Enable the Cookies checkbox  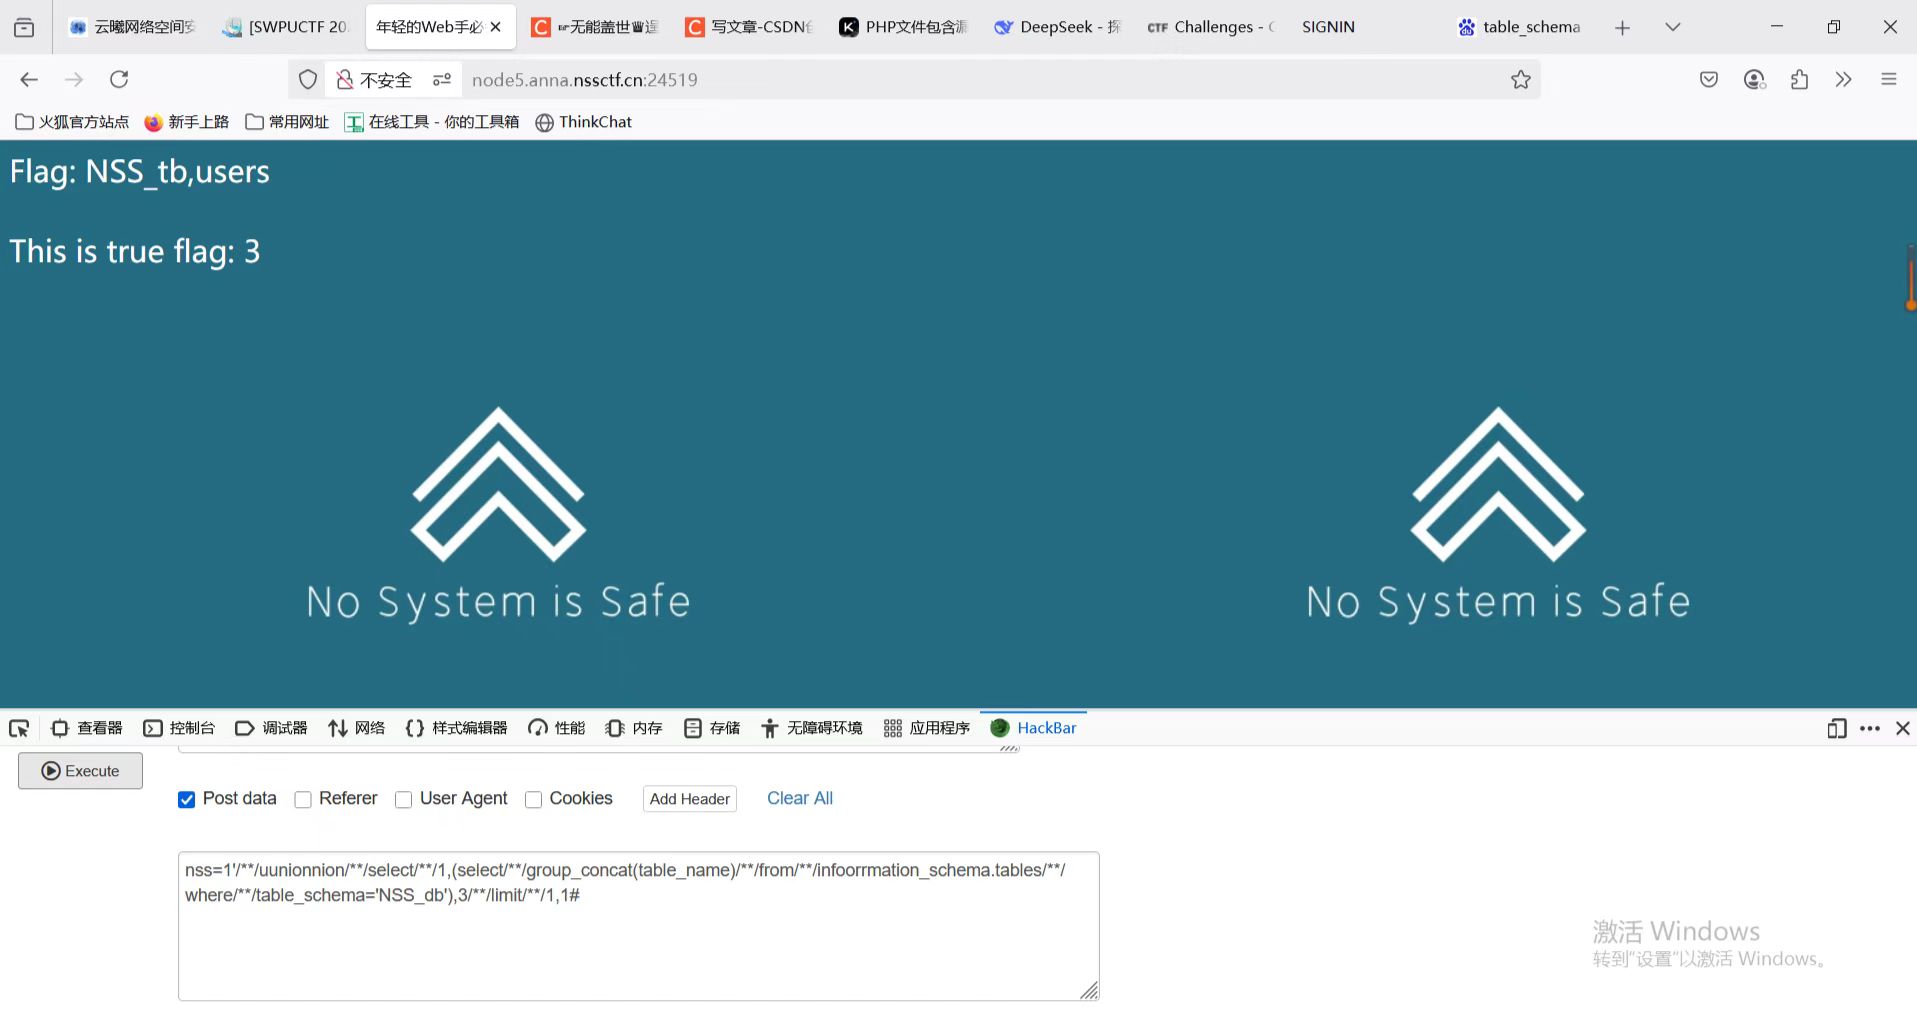point(534,799)
